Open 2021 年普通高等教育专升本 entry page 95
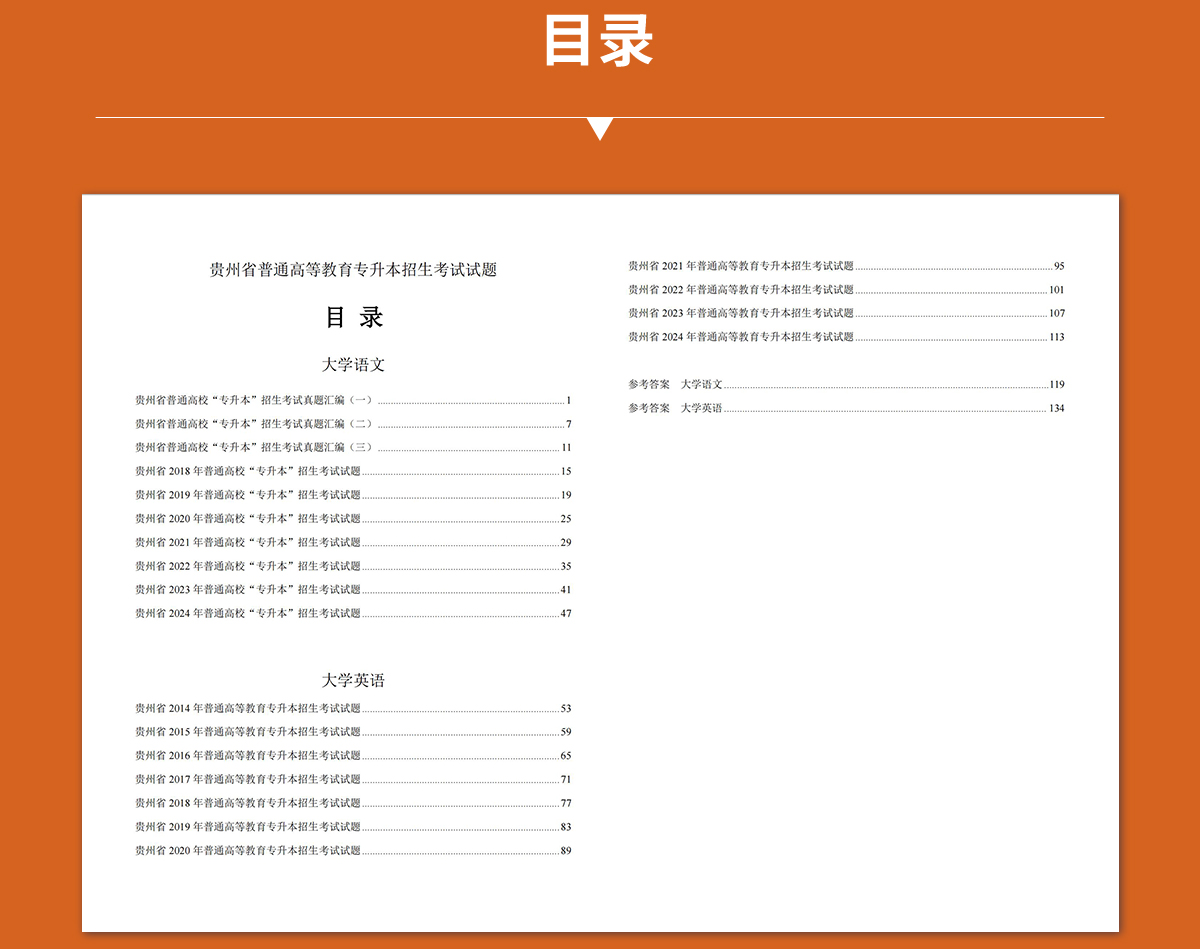This screenshot has height=949, width=1200. coord(741,266)
